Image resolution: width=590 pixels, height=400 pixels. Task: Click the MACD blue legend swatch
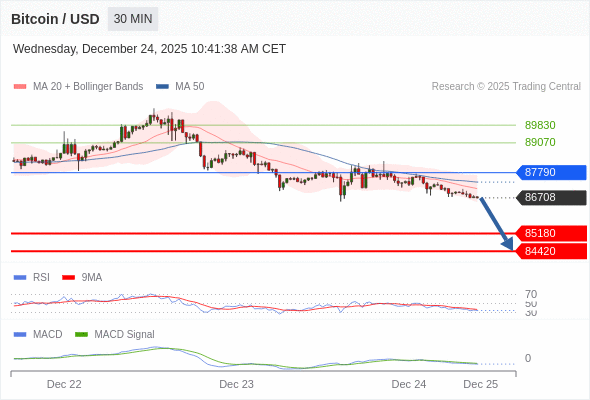(20, 335)
